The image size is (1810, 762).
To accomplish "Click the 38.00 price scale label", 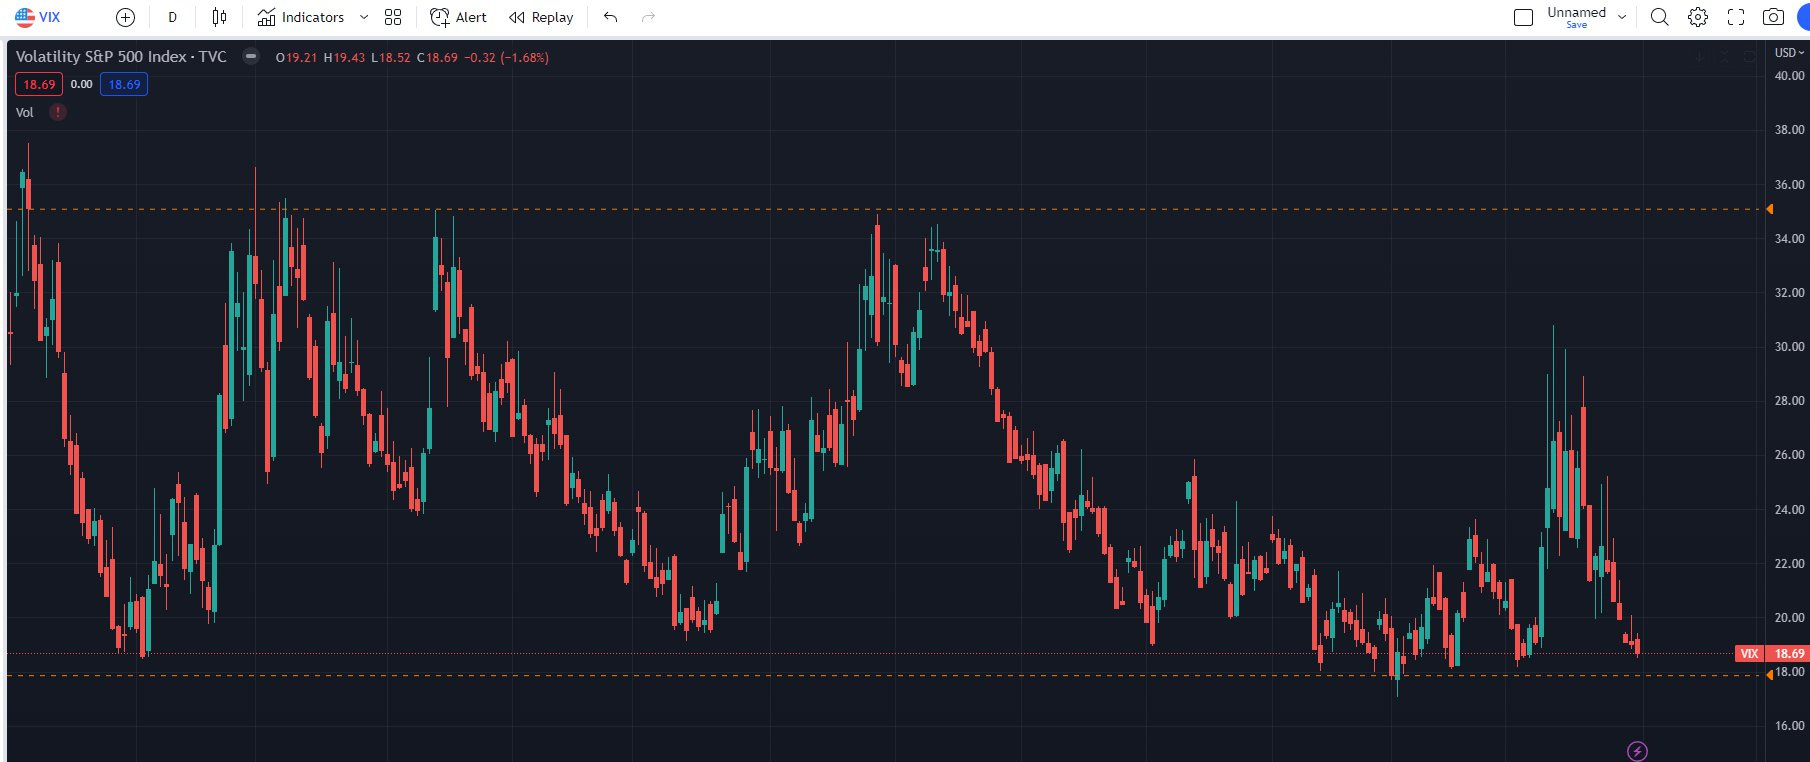I will tap(1789, 130).
